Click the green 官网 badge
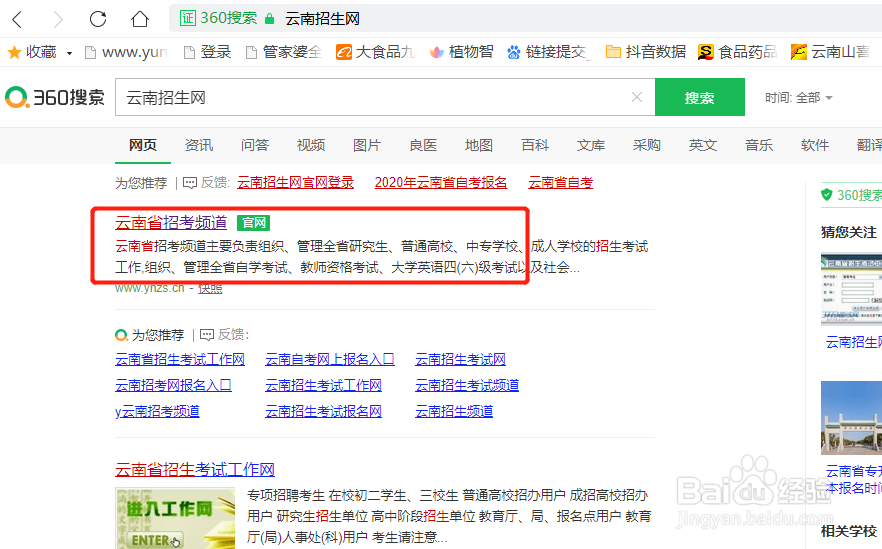This screenshot has width=882, height=549. (253, 223)
